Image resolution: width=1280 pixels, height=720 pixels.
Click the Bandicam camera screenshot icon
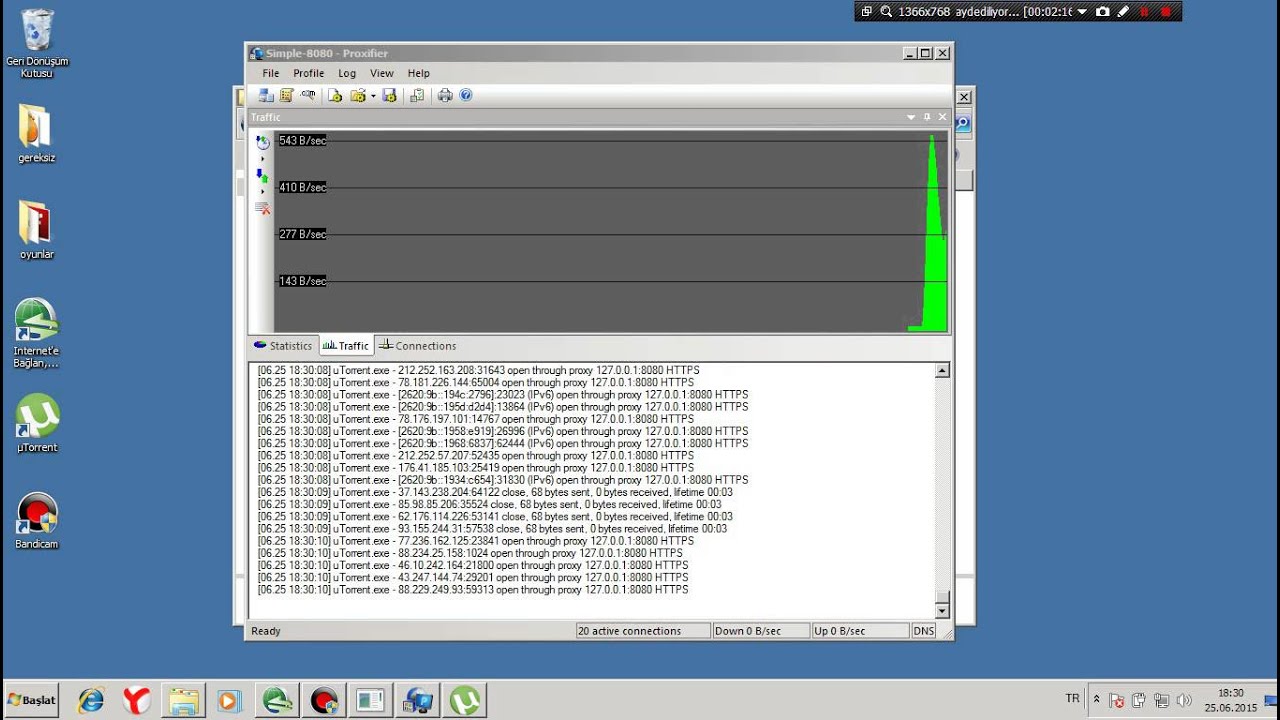(x=1102, y=12)
